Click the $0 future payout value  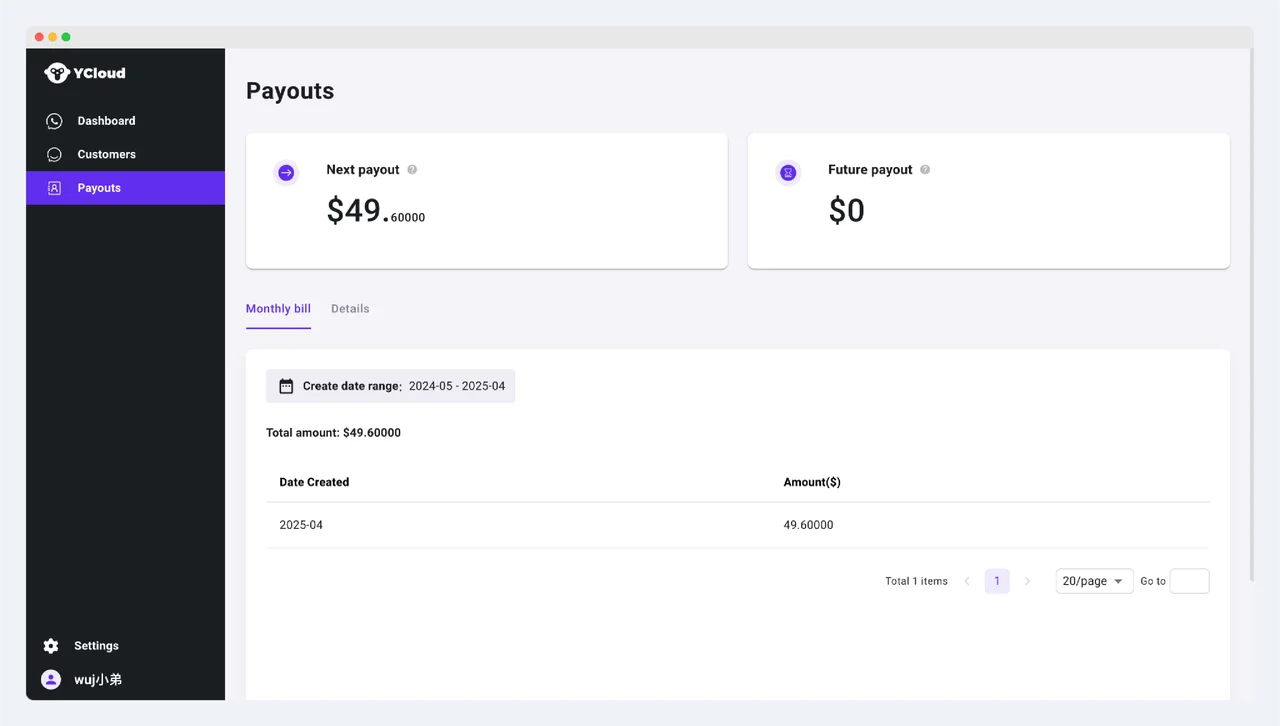pyautogui.click(x=846, y=211)
